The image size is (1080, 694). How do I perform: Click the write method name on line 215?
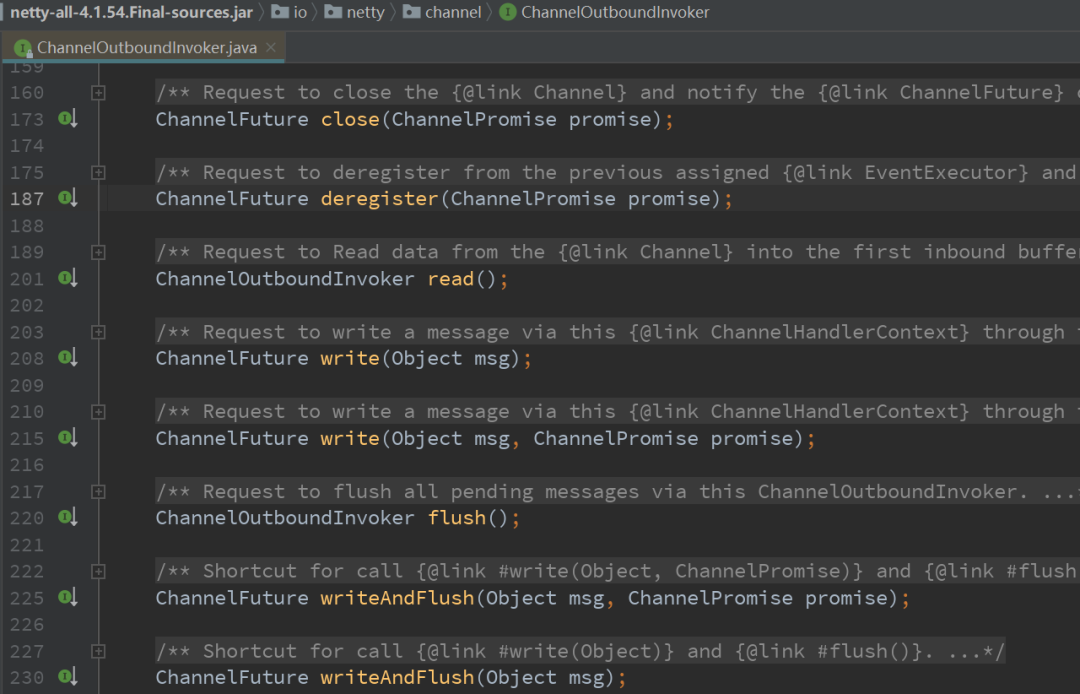coord(350,438)
